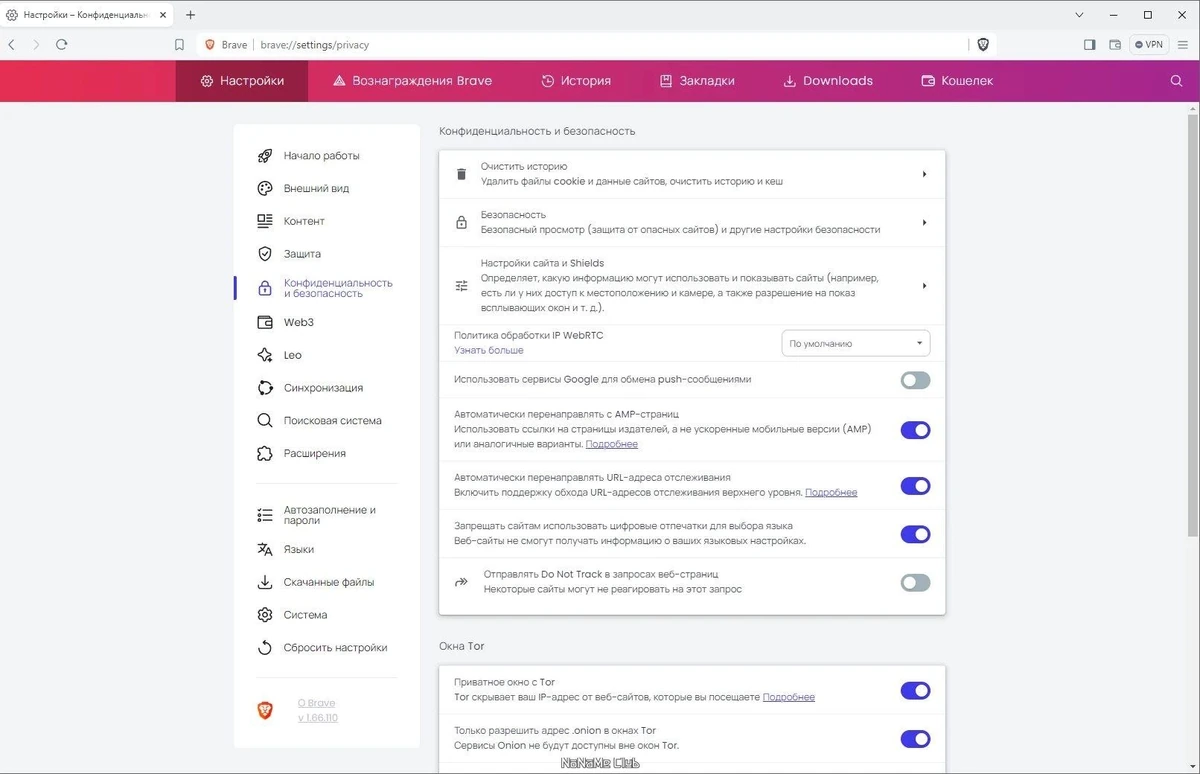Image resolution: width=1200 pixels, height=774 pixels.
Task: Click the magnifier icon for Поисковая система
Action: [x=265, y=421]
